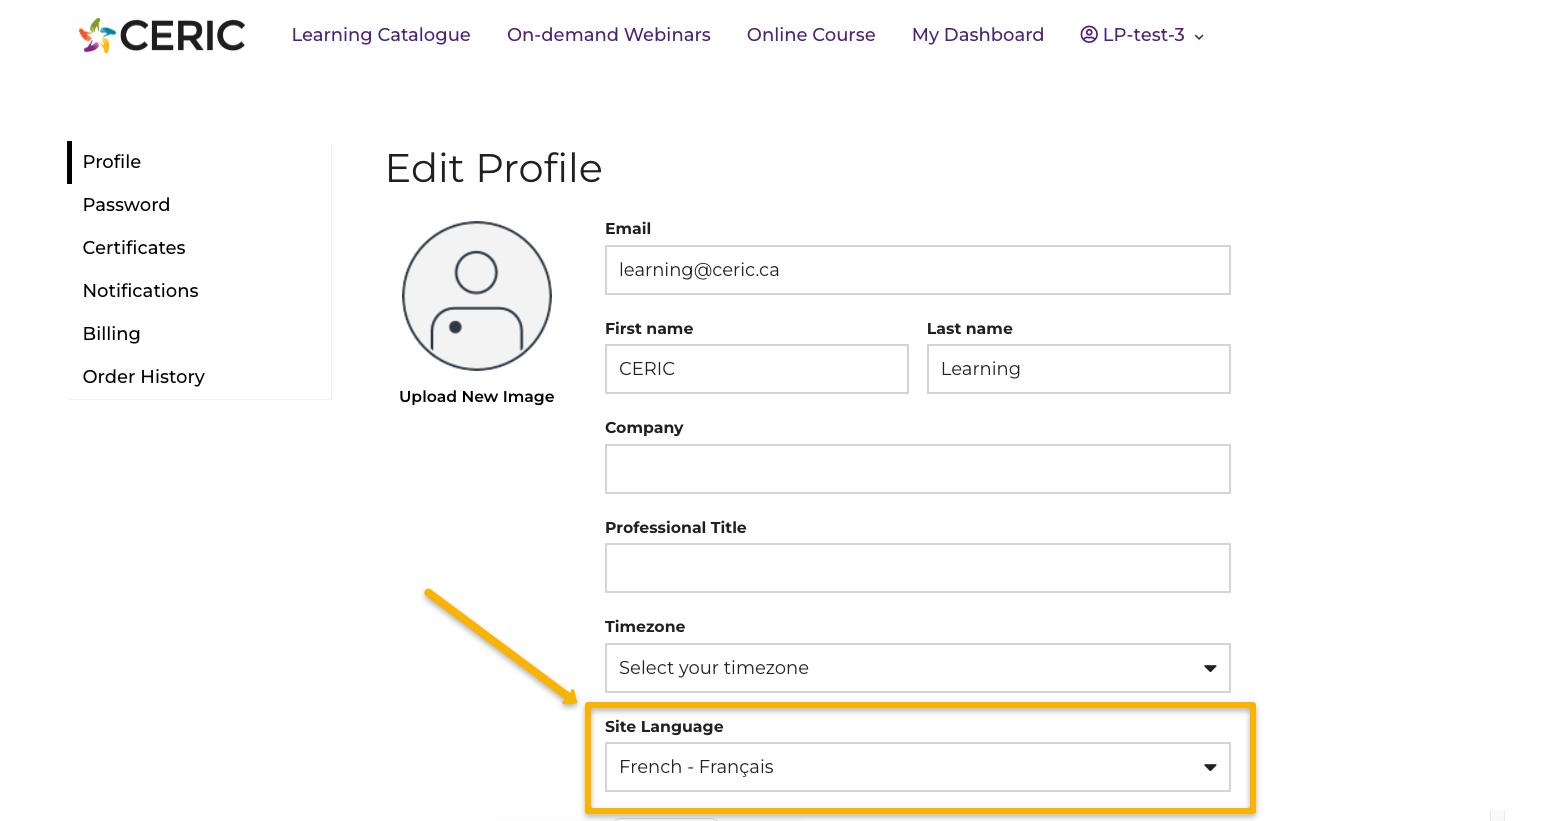The image size is (1551, 821).
Task: Click into the Email input field
Action: click(x=917, y=270)
